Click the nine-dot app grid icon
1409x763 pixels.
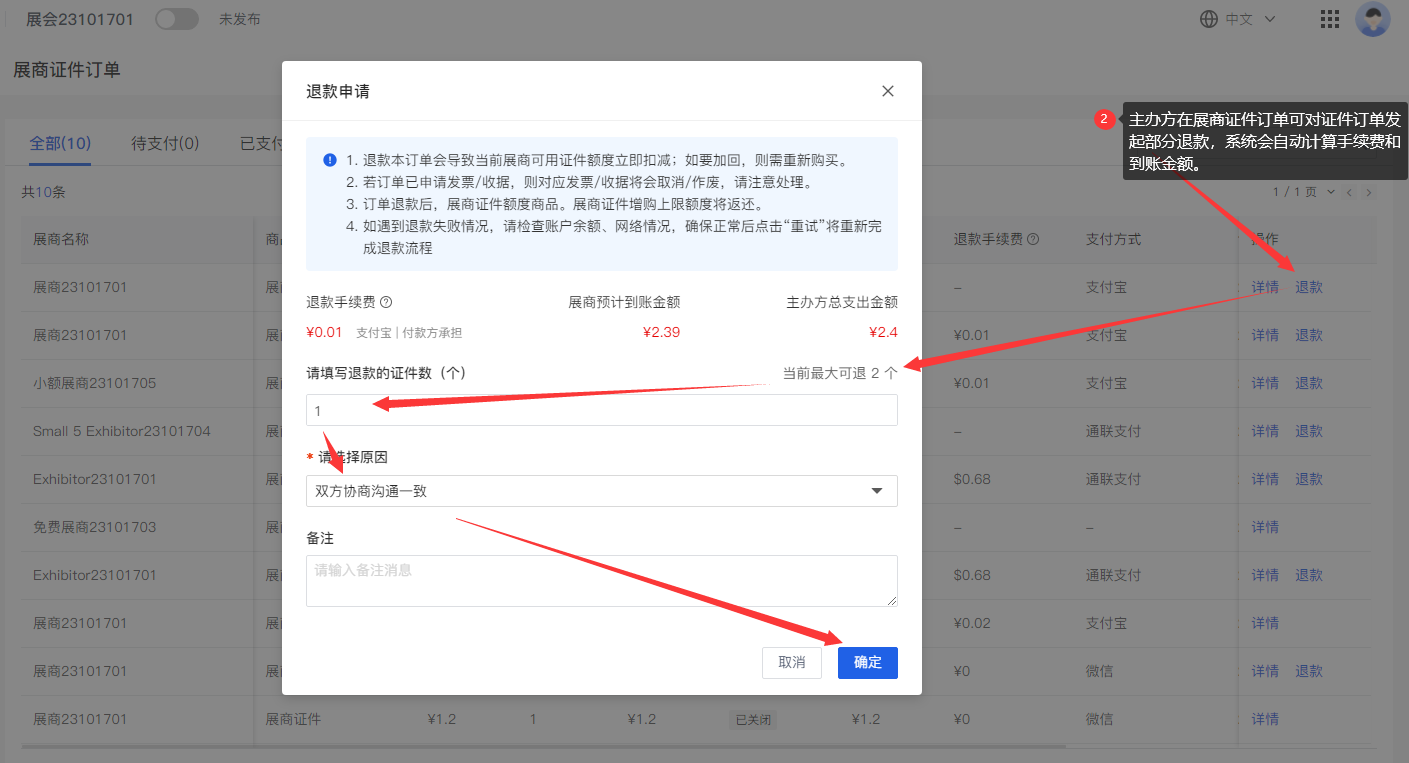point(1329,18)
